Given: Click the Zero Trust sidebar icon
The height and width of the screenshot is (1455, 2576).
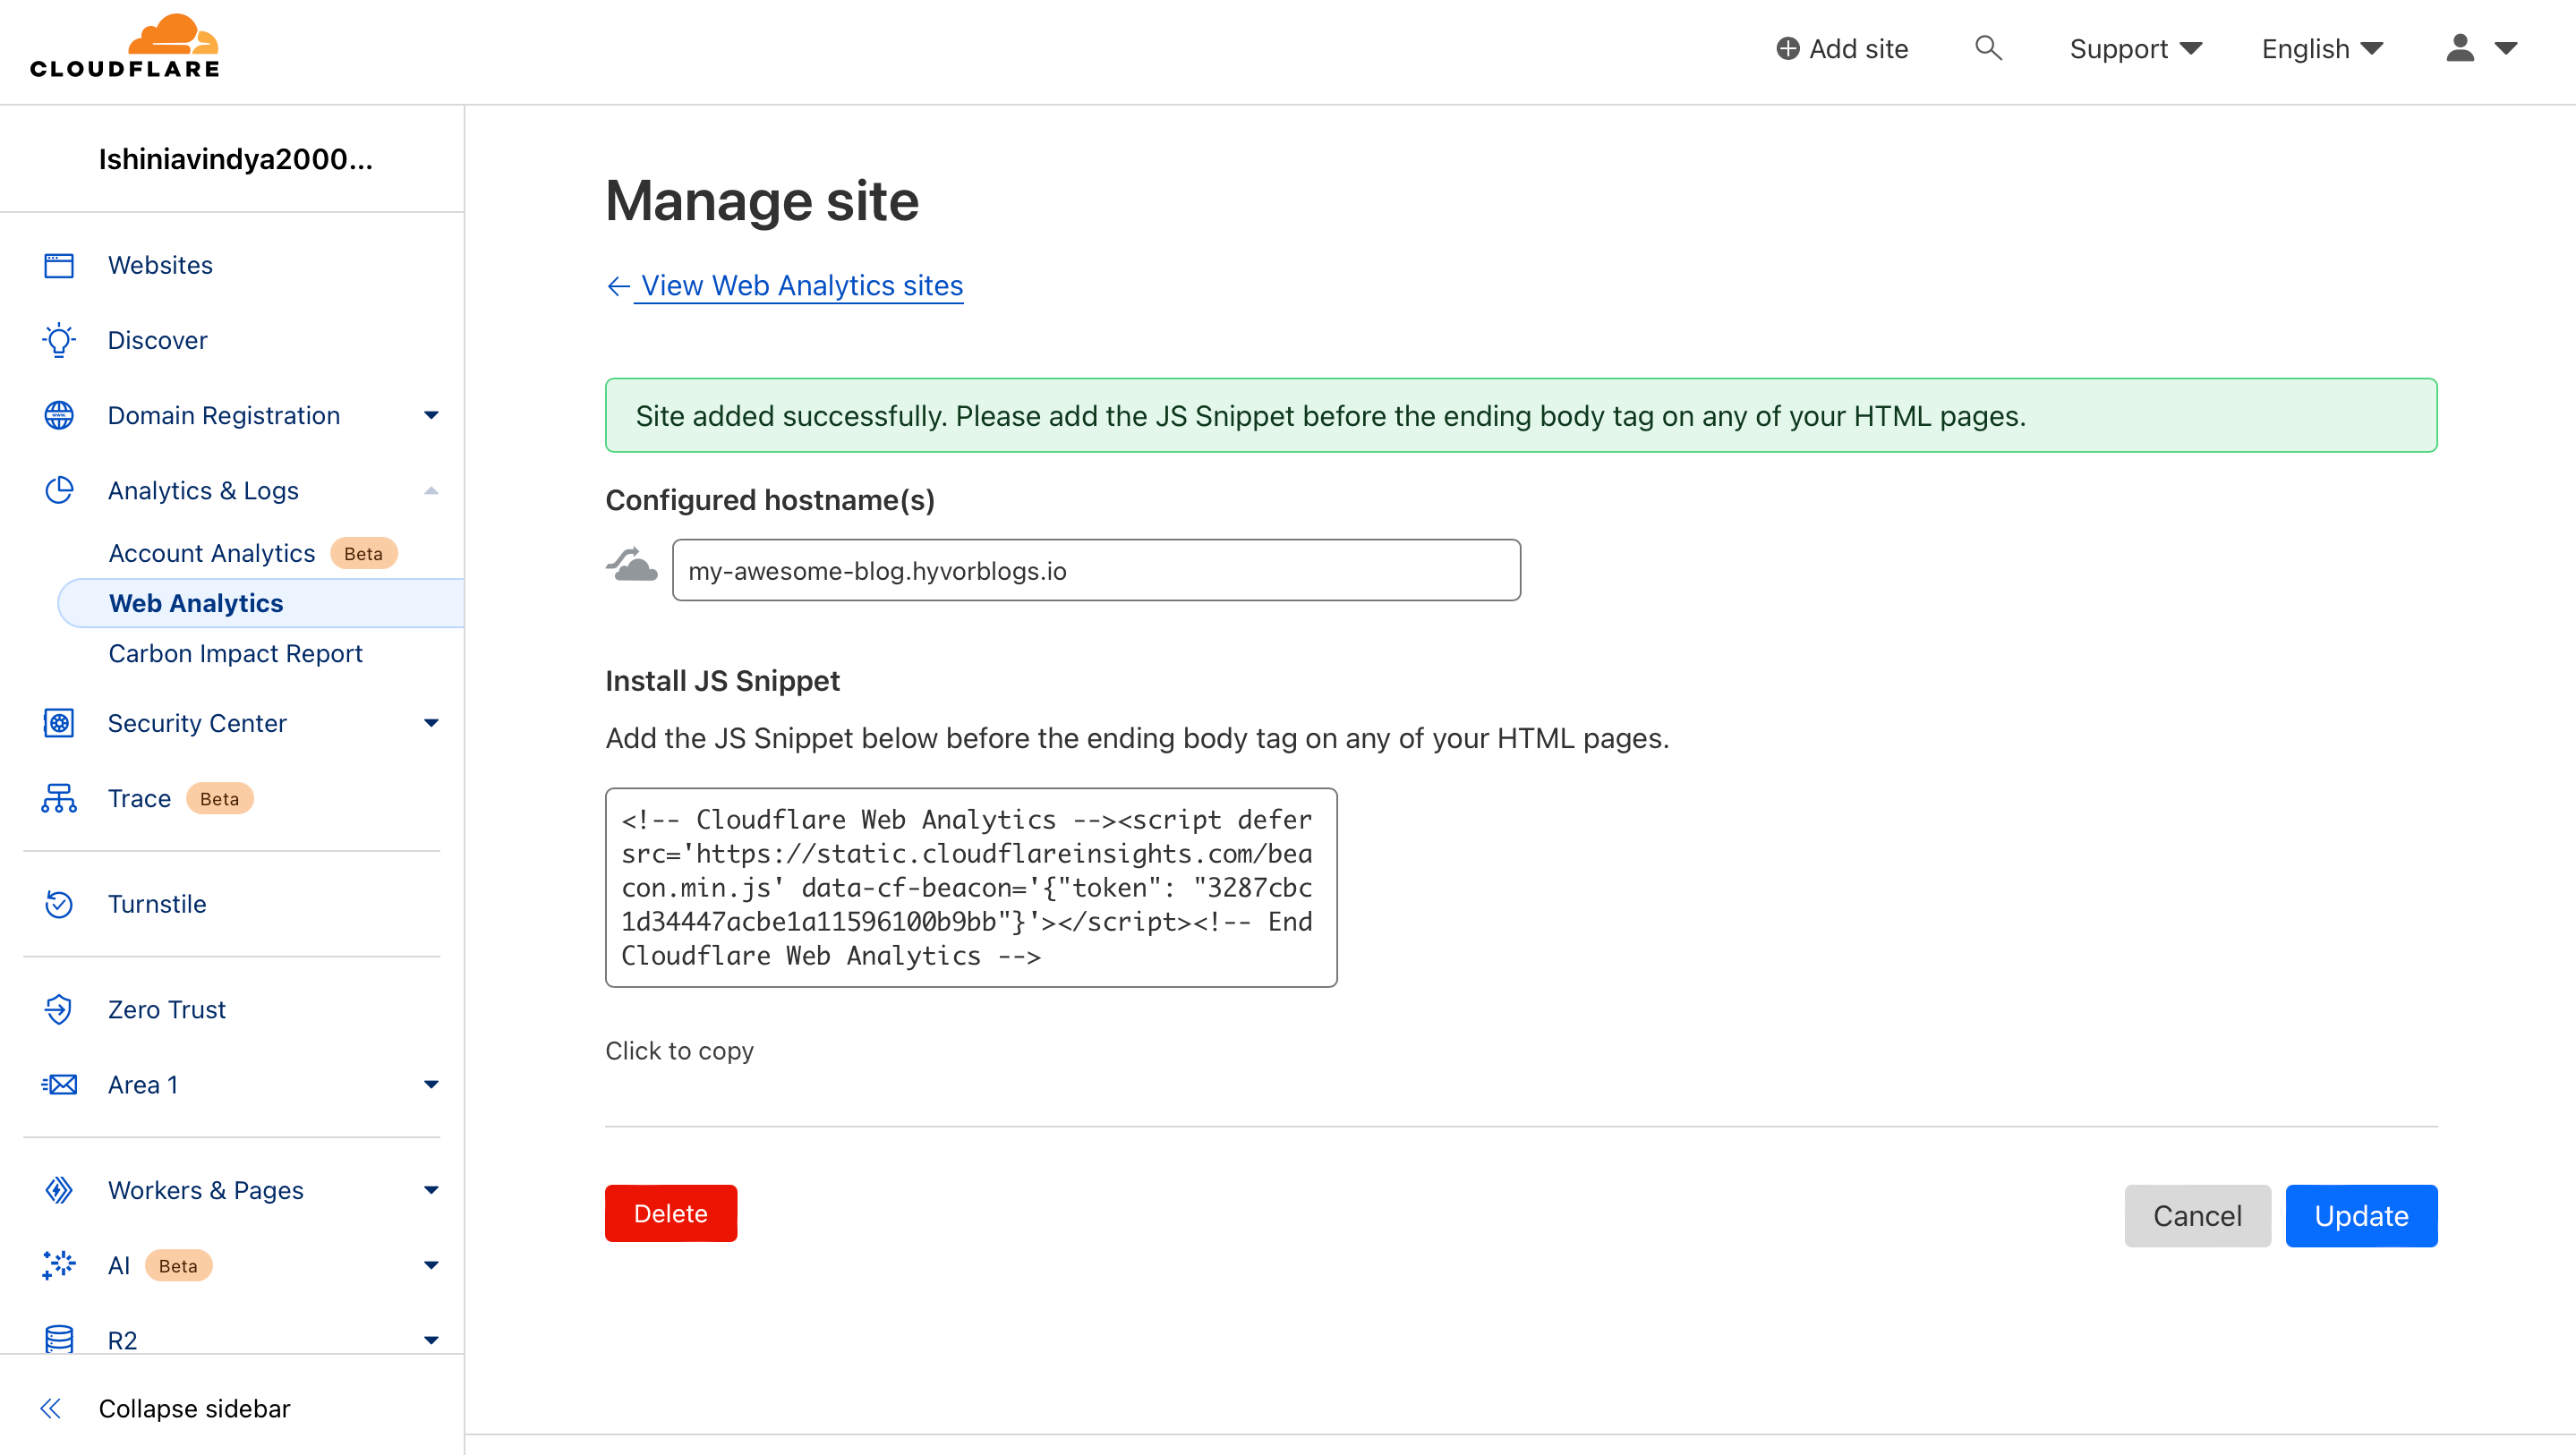Looking at the screenshot, I should 60,1009.
